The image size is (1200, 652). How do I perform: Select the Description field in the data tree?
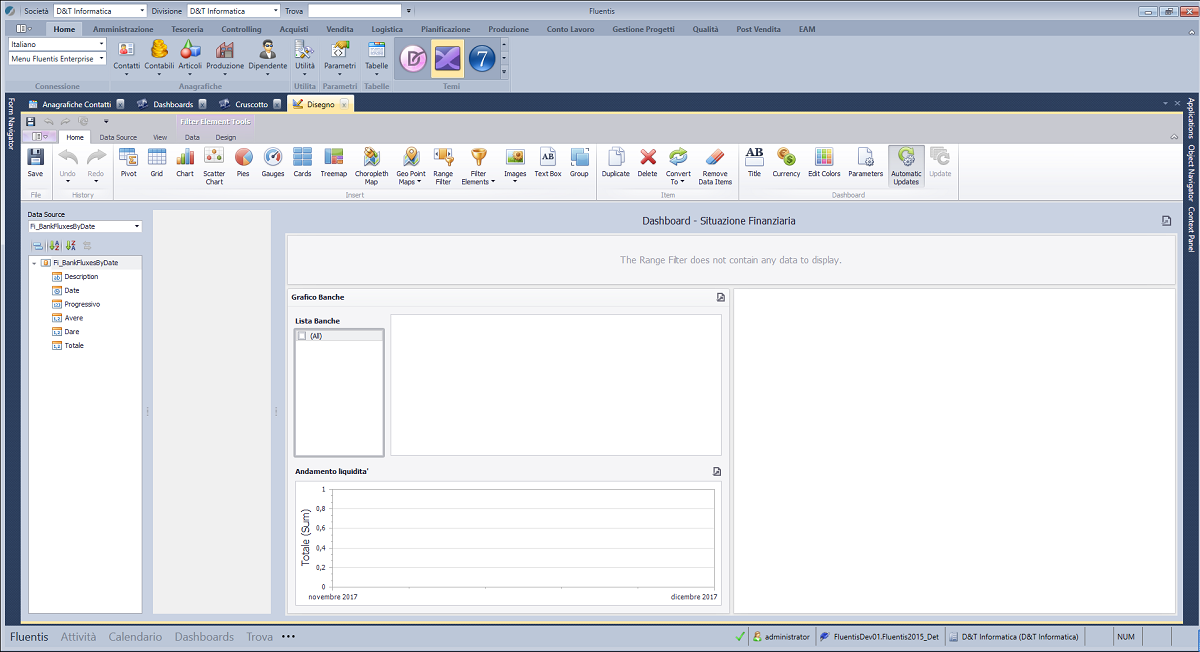81,276
